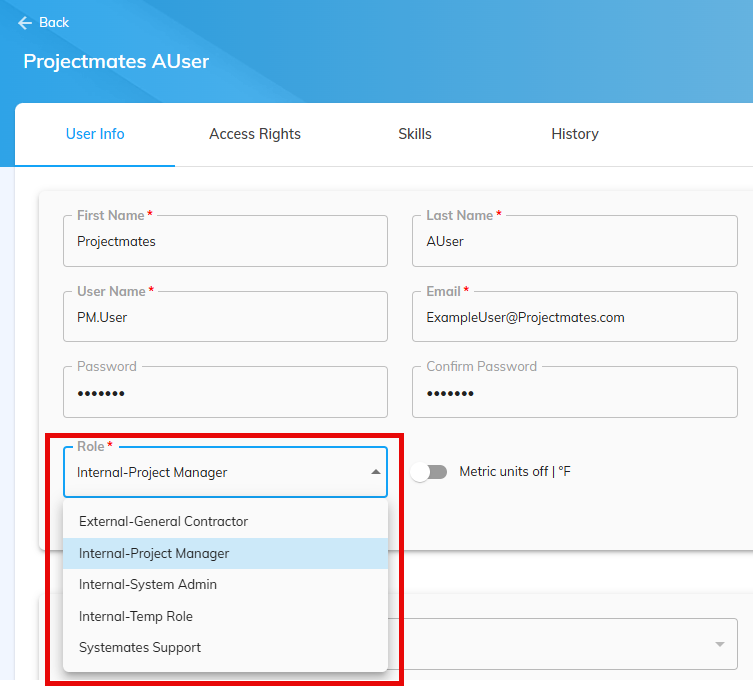Screen dimensions: 753x686
Task: Click the Confirm Password field
Action: click(x=575, y=392)
